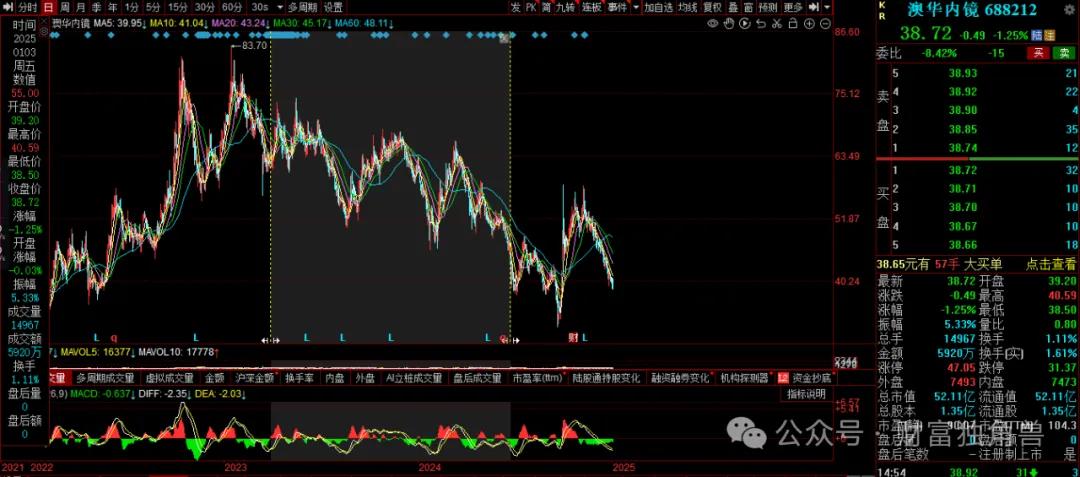The image size is (1080, 477).
Task: Toggle the eye visibility icon above chart
Action: click(713, 23)
